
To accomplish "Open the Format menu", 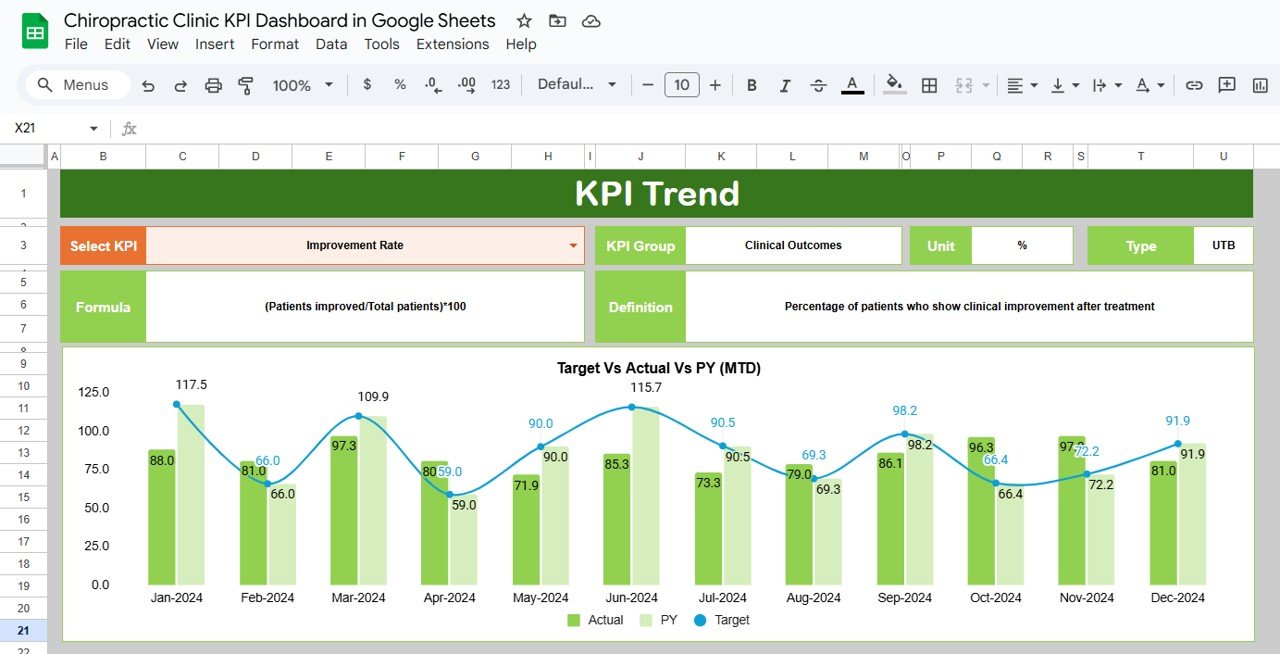I will pos(275,44).
